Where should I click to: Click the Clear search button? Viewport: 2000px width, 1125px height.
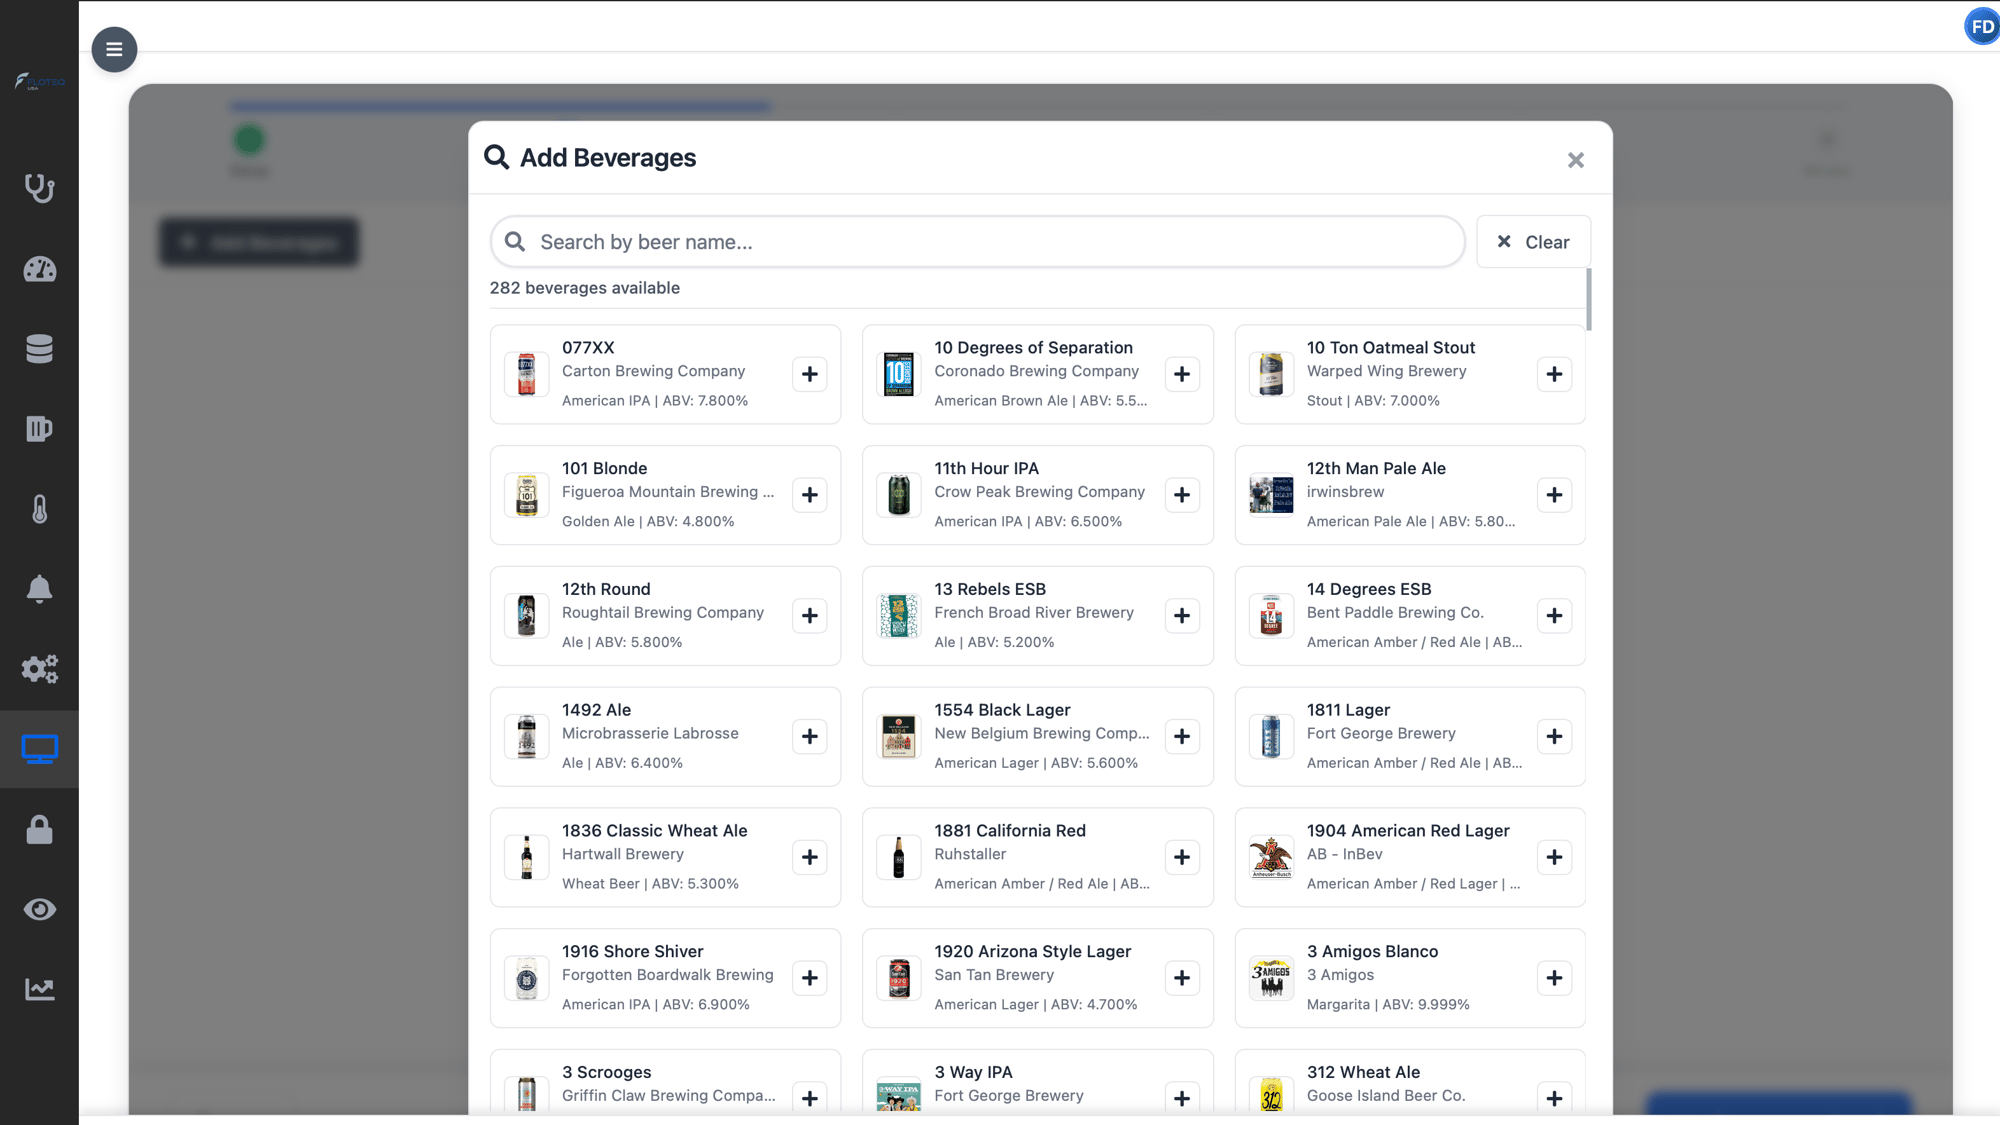click(1533, 241)
